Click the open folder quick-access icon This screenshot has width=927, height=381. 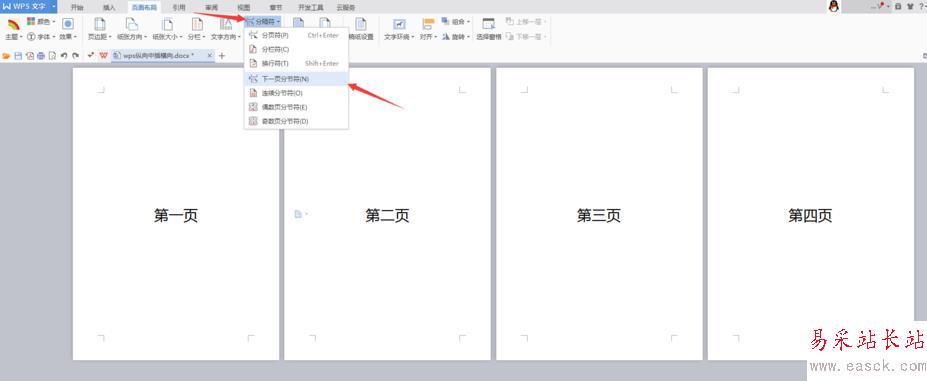point(7,56)
